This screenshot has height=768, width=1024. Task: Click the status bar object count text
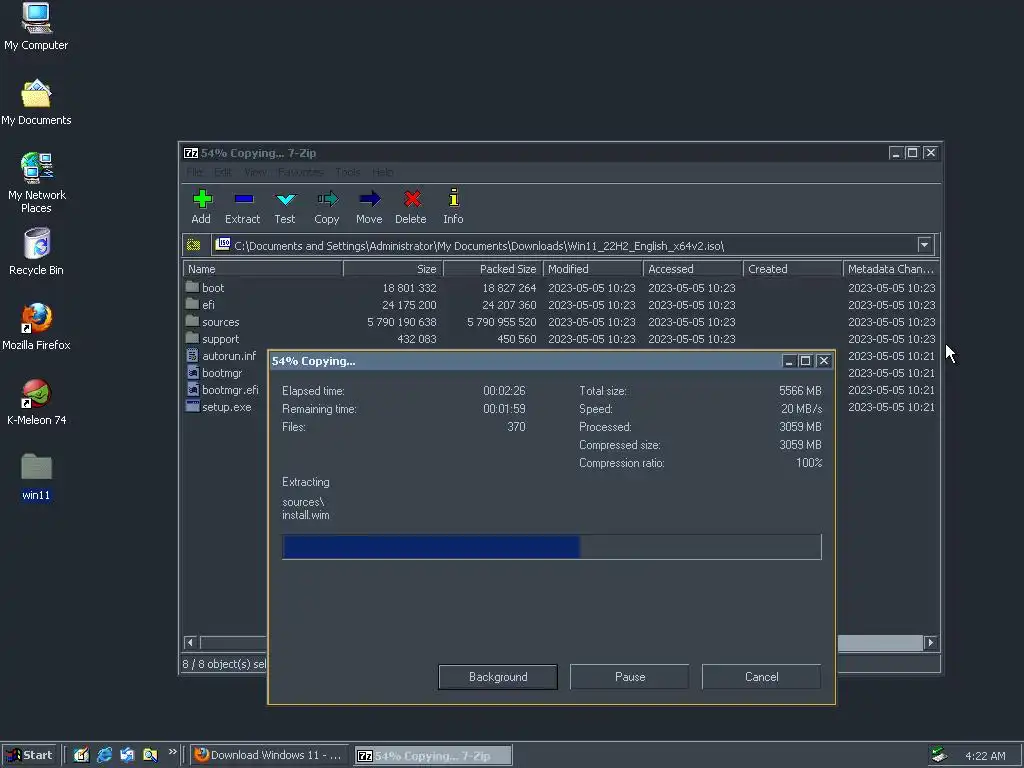click(x=224, y=664)
